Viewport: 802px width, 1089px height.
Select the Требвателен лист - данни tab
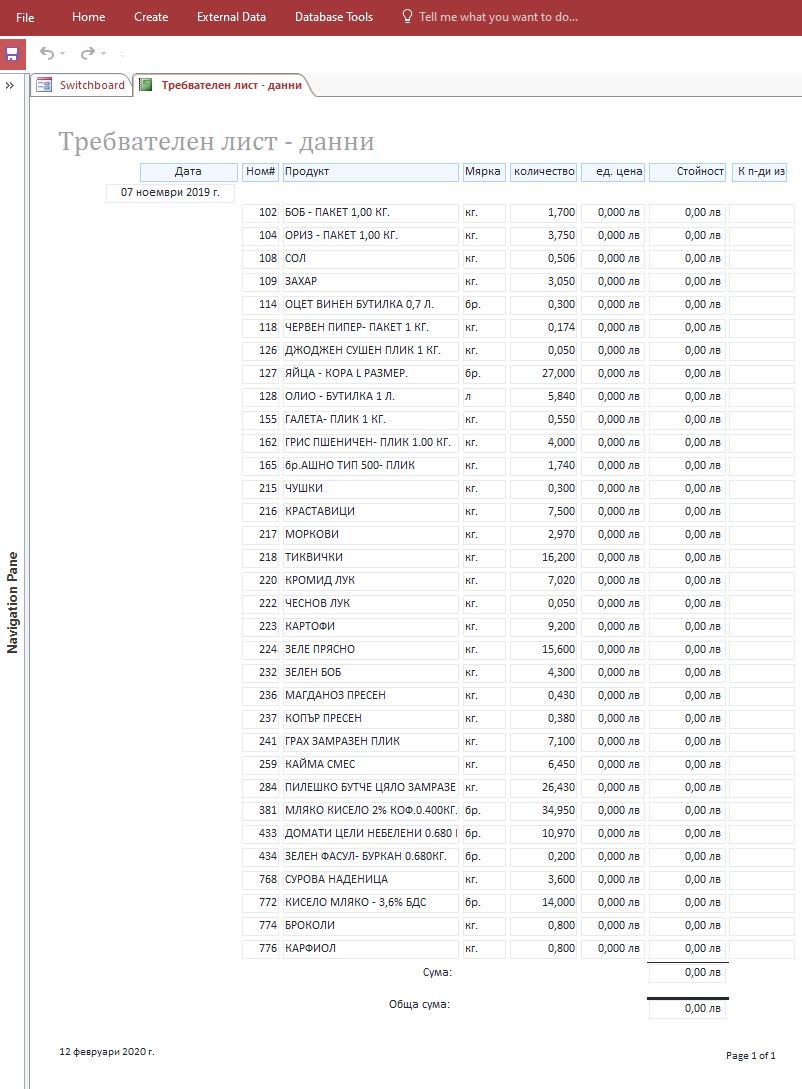click(x=224, y=85)
